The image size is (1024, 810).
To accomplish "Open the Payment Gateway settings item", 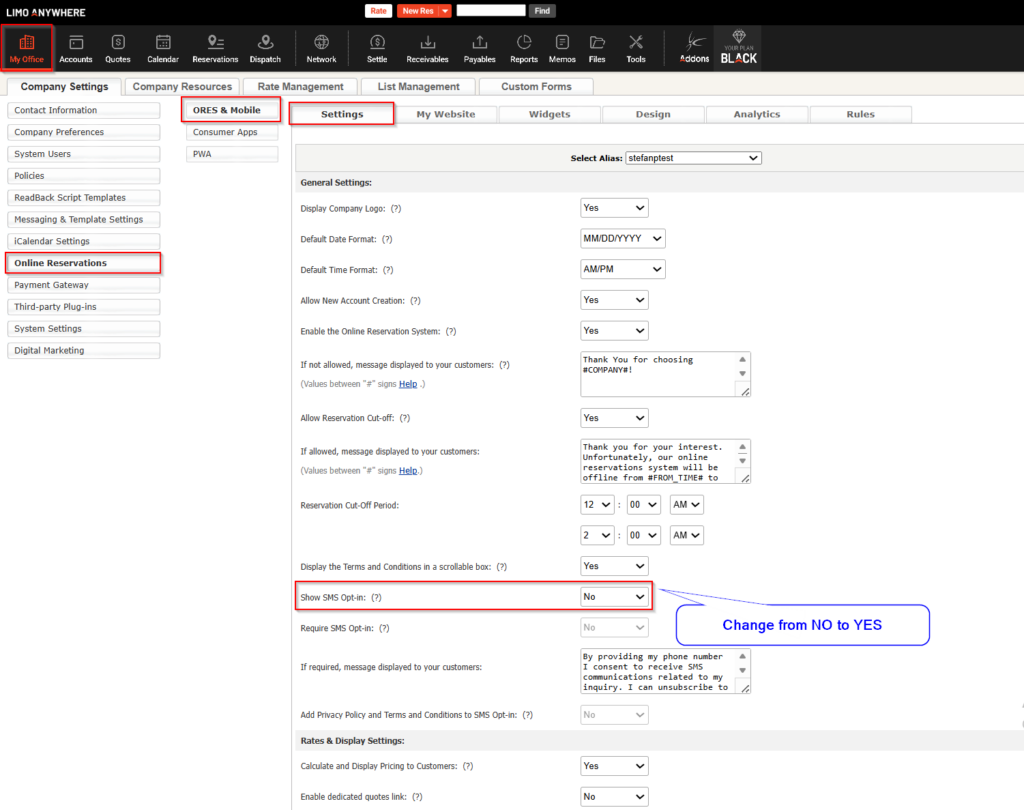I will [x=83, y=285].
